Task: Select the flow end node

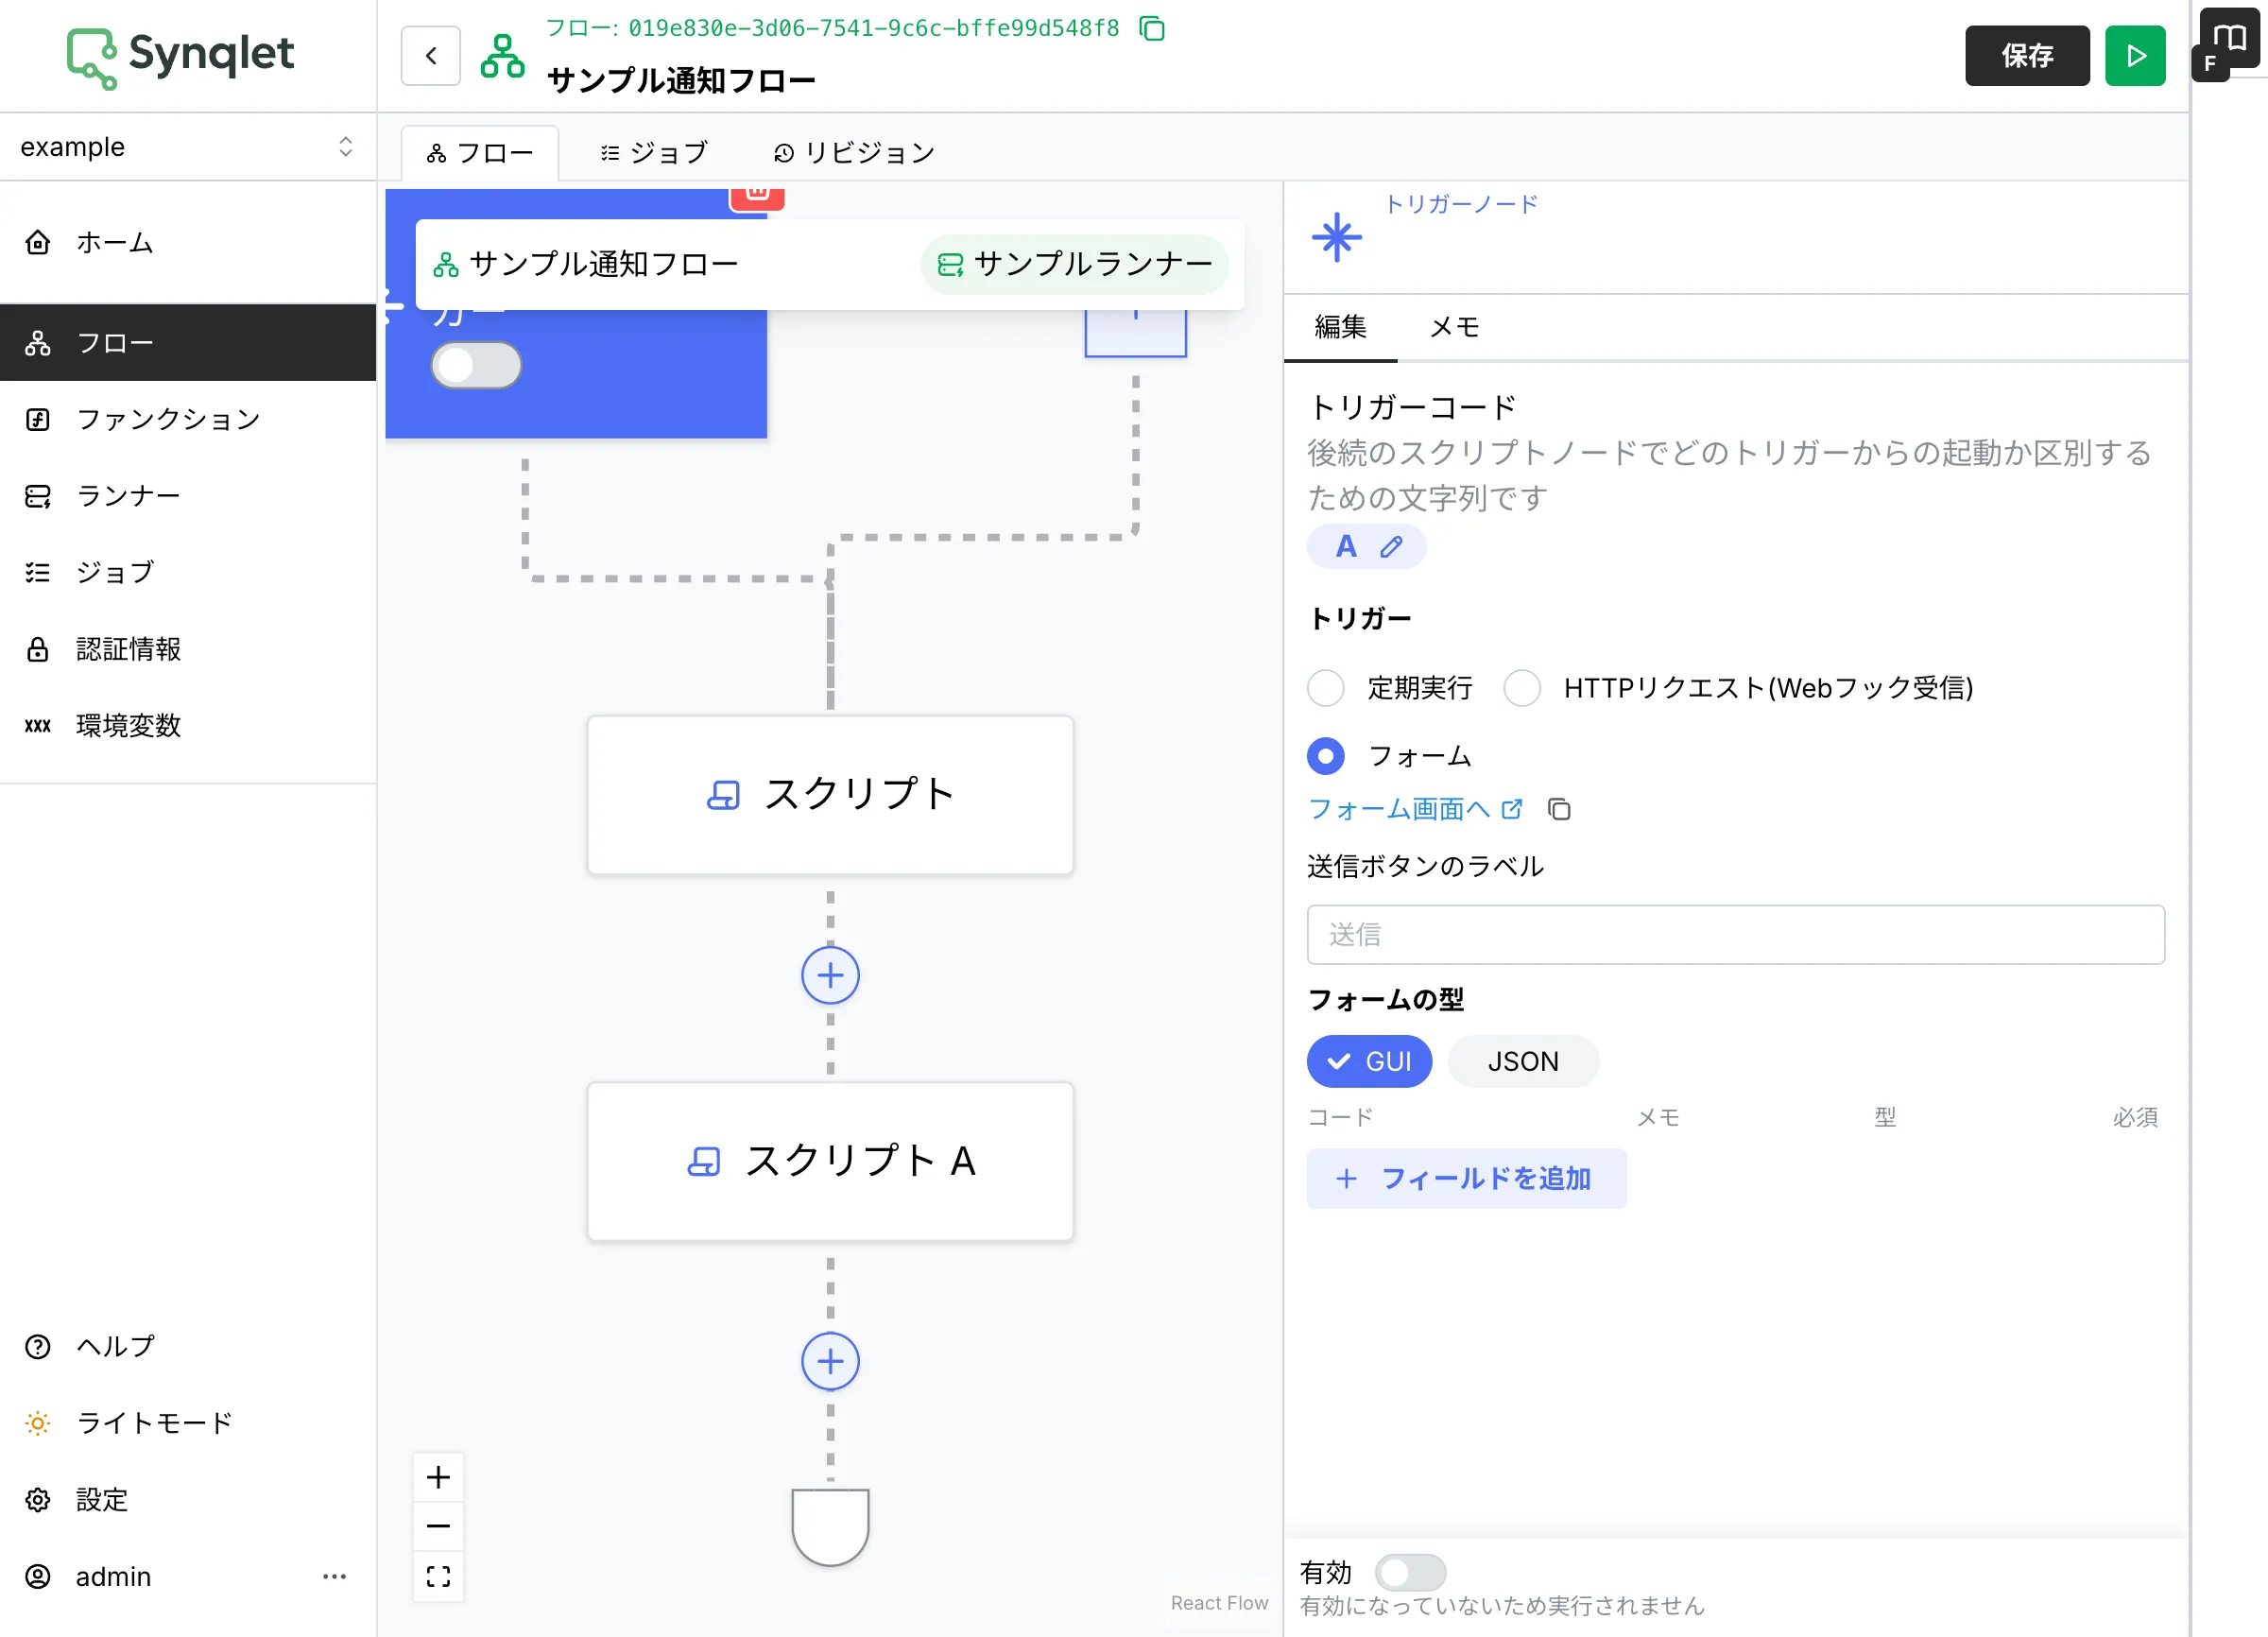Action: pos(830,1526)
